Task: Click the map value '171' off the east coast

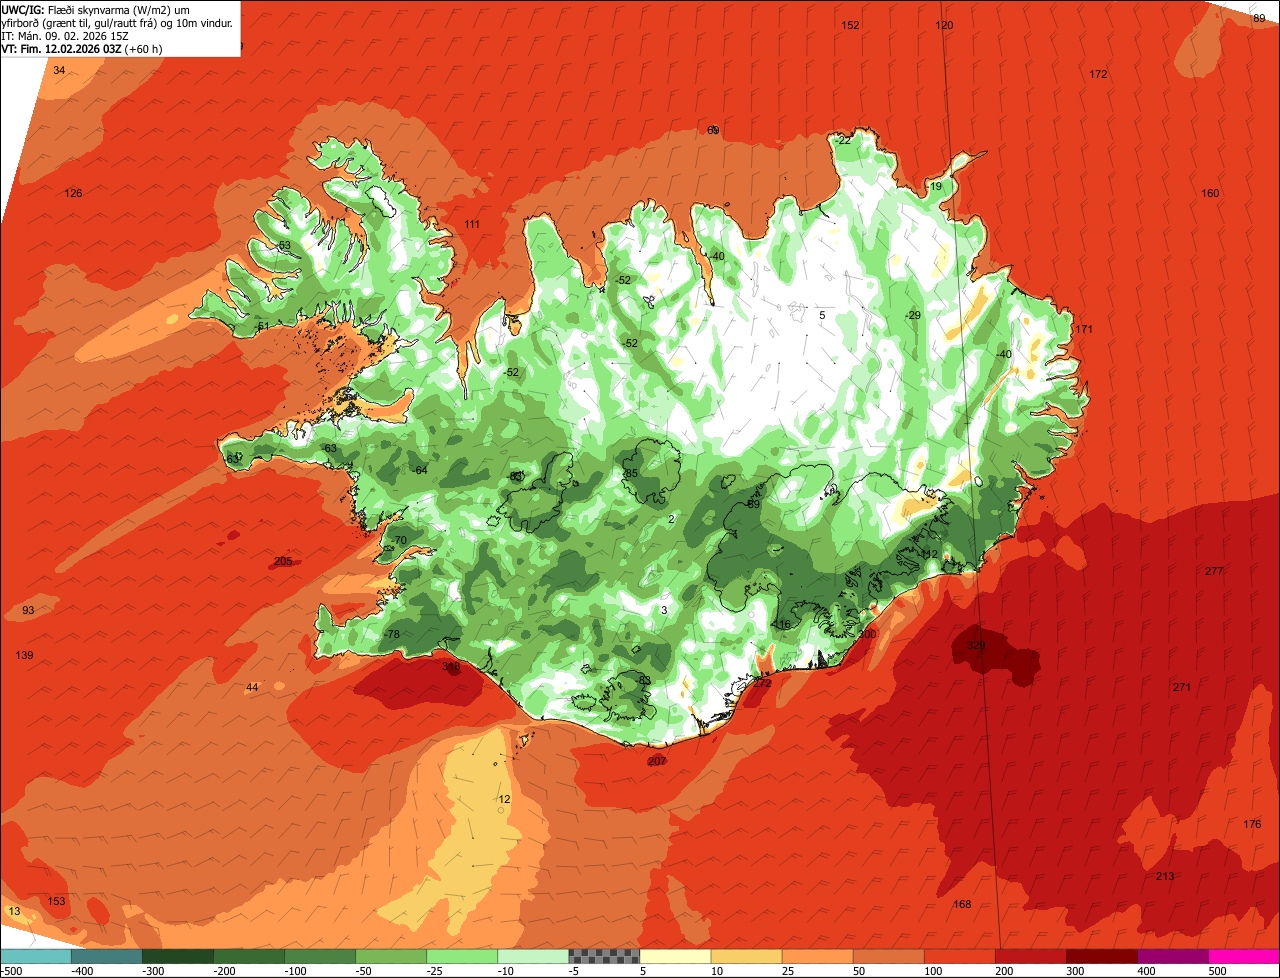Action: click(x=1084, y=329)
